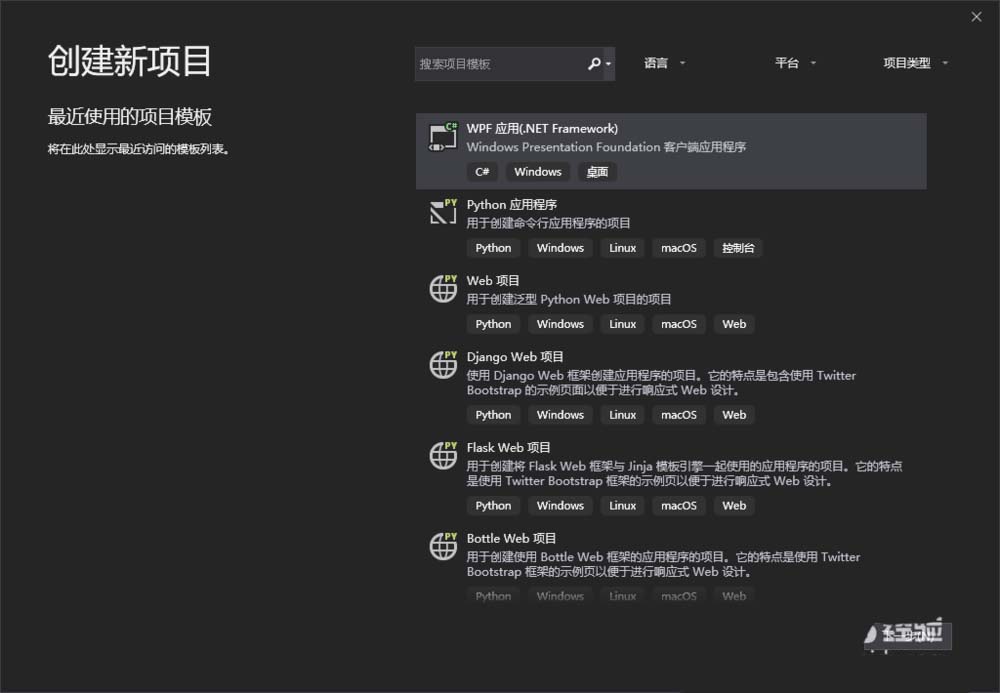Viewport: 1000px width, 693px height.
Task: Click Web tag under Web 项目
Action: tap(734, 324)
